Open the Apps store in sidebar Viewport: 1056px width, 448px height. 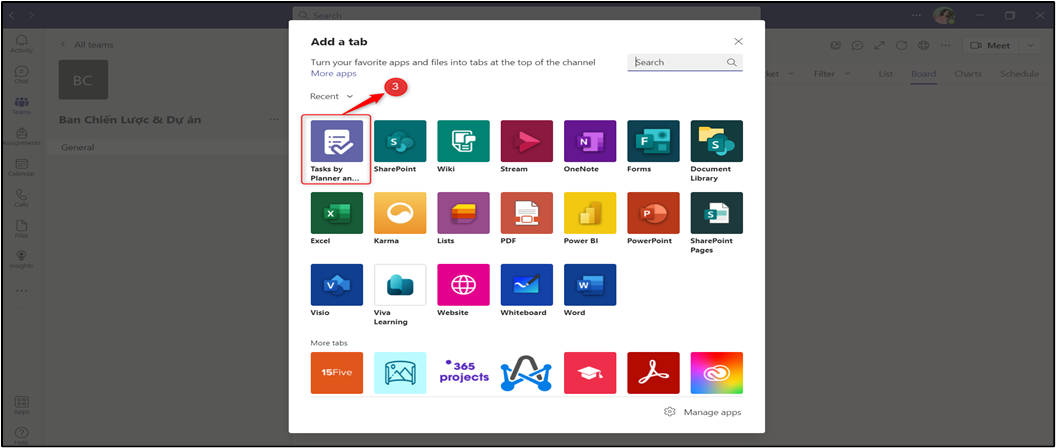click(x=22, y=405)
